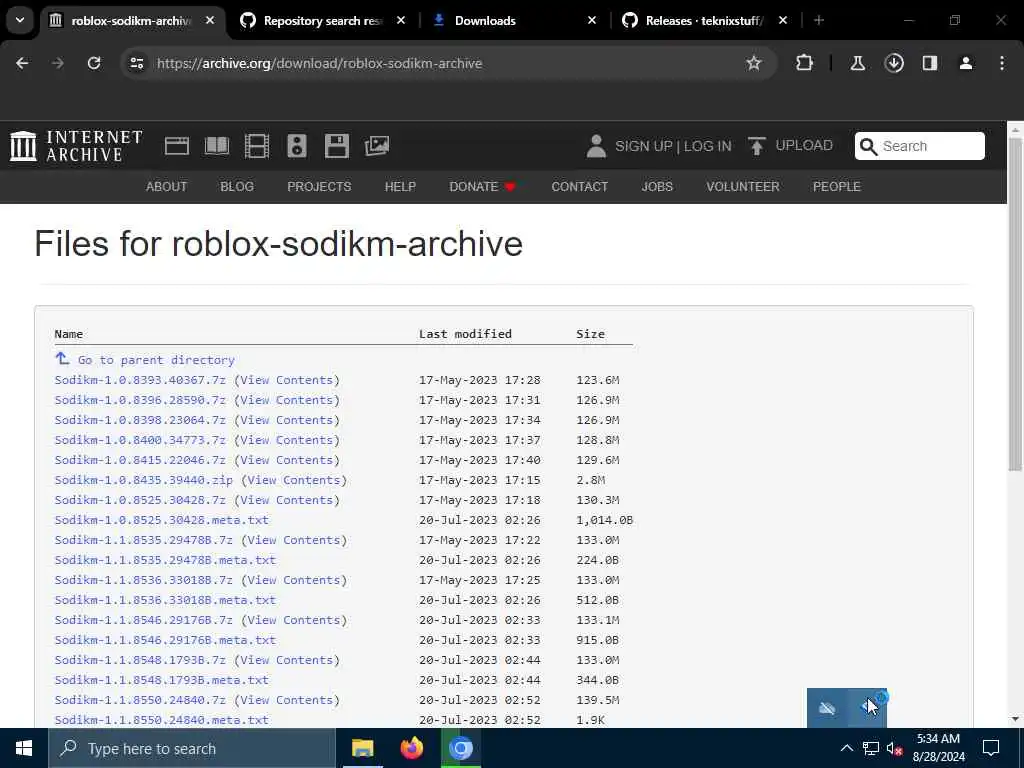Click the Windows taskbar search box
This screenshot has width=1024, height=768.
pos(192,748)
